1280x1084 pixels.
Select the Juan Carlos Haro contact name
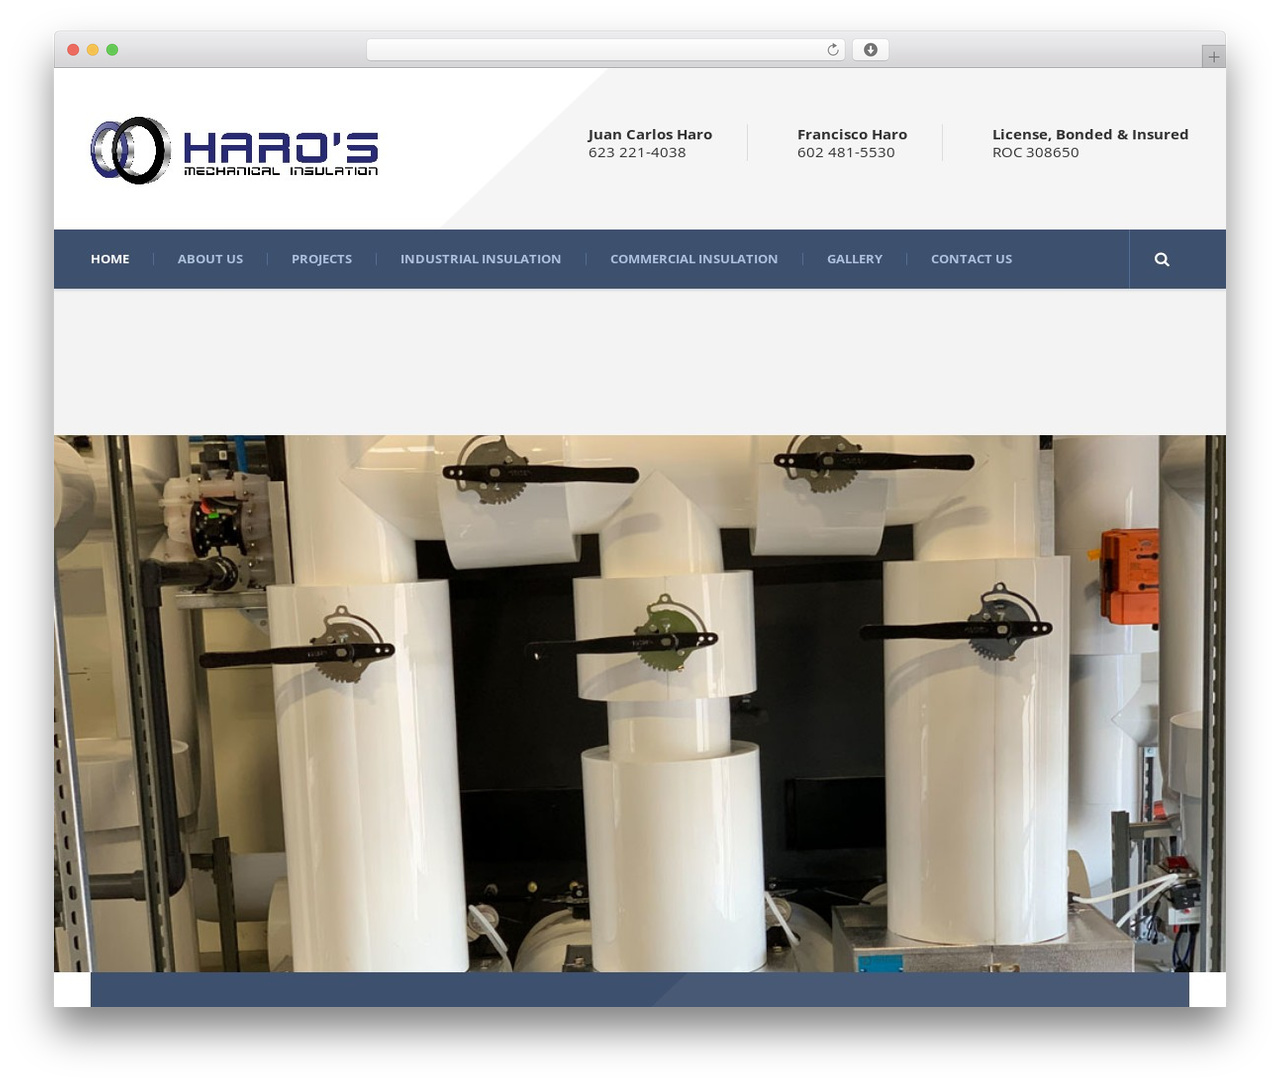tap(650, 135)
